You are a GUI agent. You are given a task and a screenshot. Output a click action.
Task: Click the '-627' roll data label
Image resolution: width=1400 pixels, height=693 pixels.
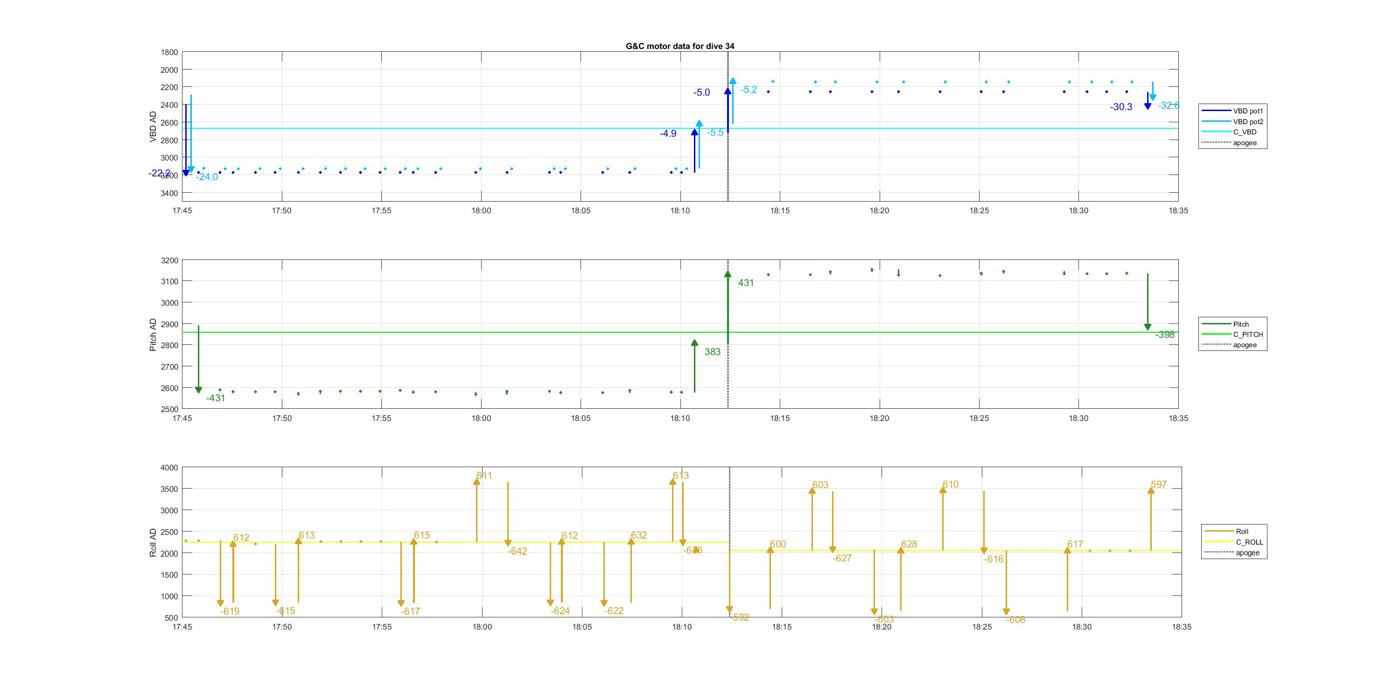click(x=842, y=558)
